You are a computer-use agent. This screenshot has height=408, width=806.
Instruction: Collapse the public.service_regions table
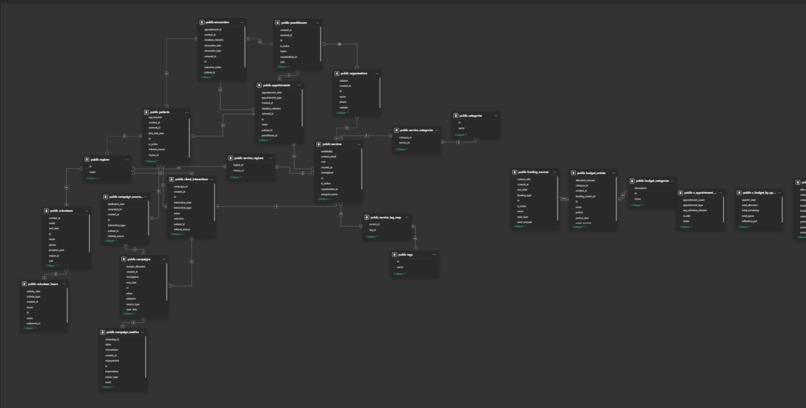(x=236, y=177)
